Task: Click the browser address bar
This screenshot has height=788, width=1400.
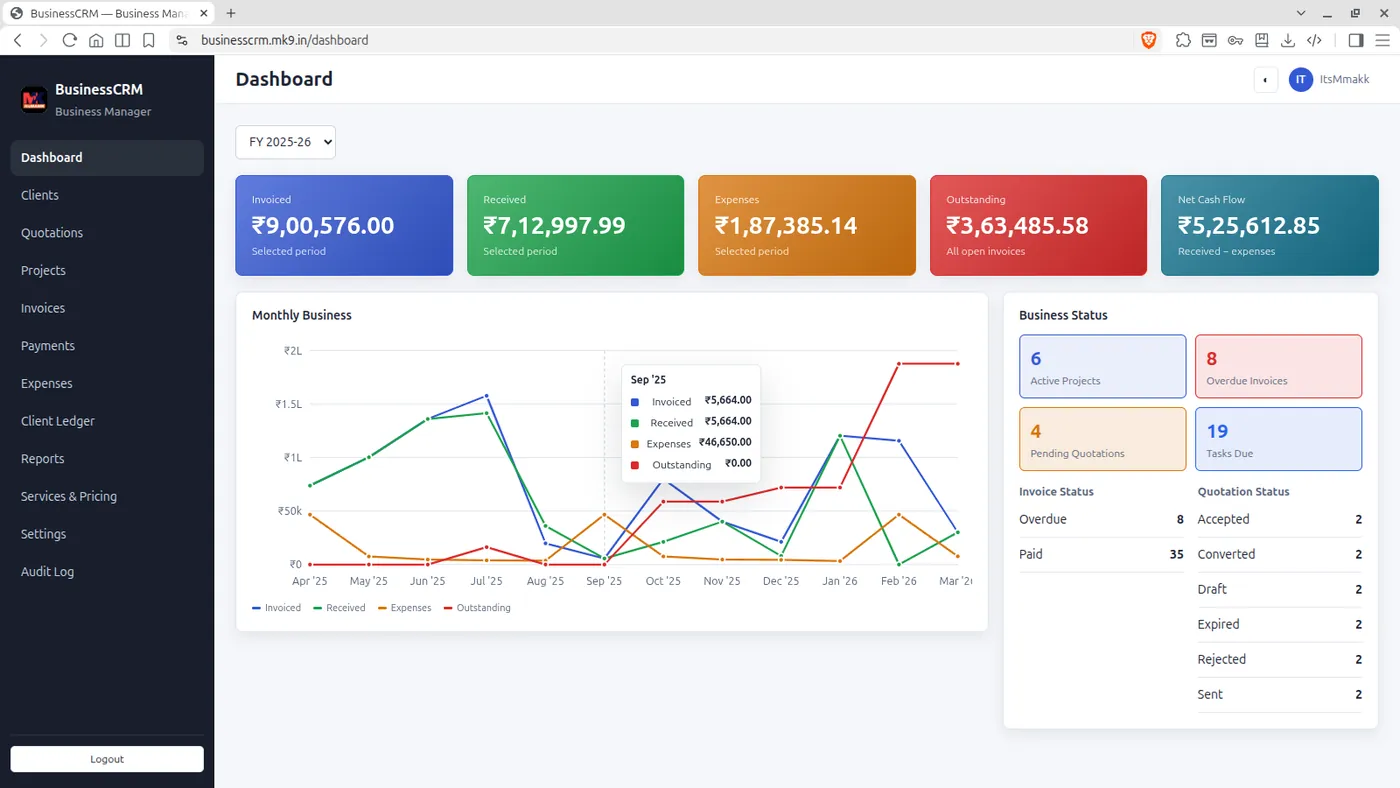Action: pyautogui.click(x=650, y=40)
